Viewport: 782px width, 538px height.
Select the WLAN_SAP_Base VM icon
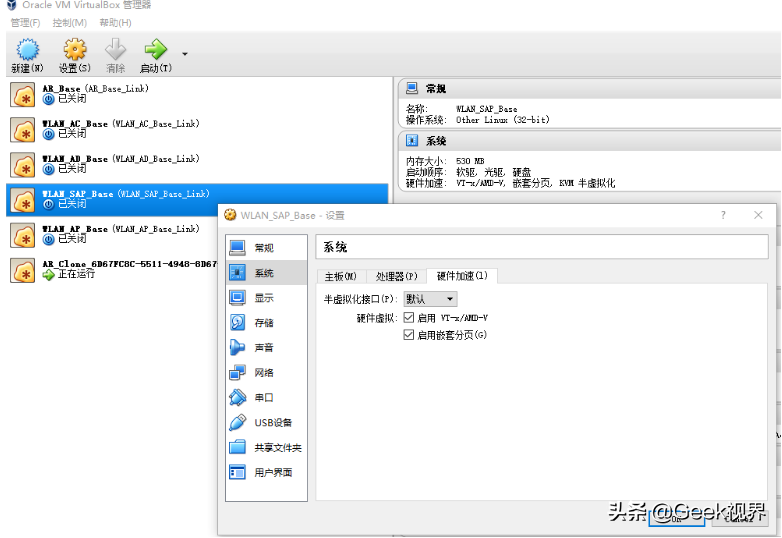click(23, 200)
